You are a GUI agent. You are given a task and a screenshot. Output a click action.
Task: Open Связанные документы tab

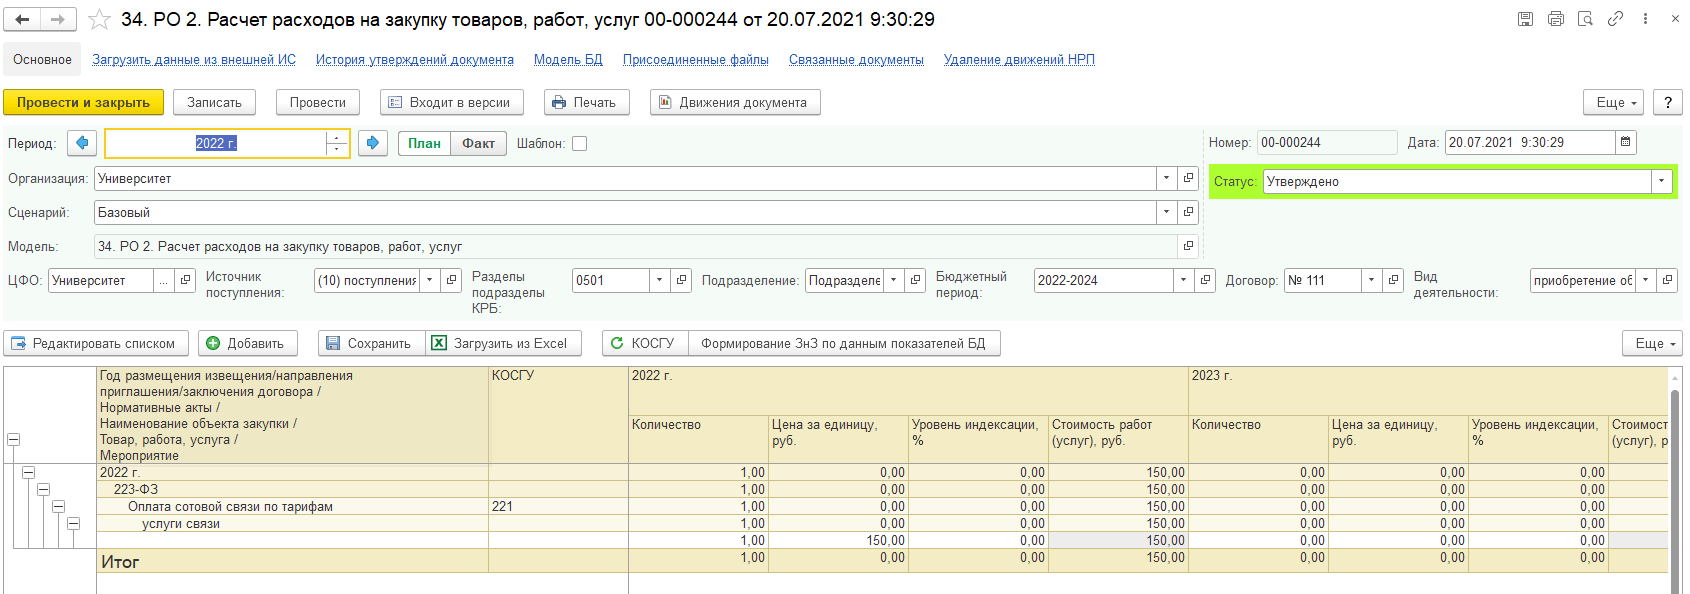tap(856, 60)
